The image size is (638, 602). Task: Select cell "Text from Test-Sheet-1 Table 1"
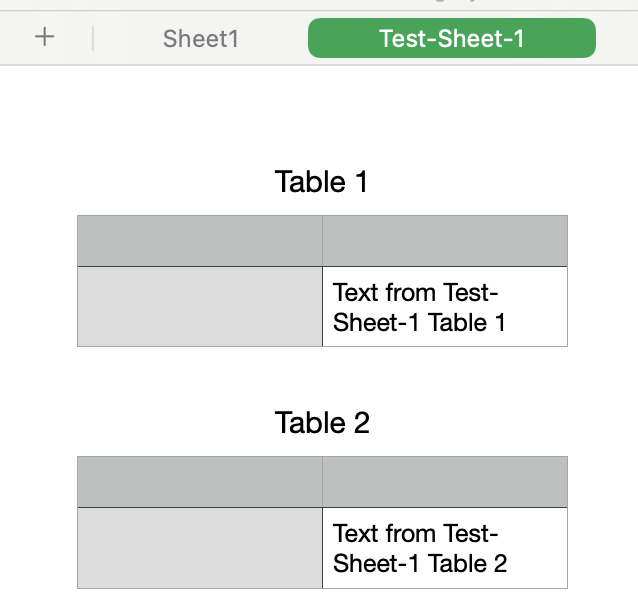tap(445, 307)
